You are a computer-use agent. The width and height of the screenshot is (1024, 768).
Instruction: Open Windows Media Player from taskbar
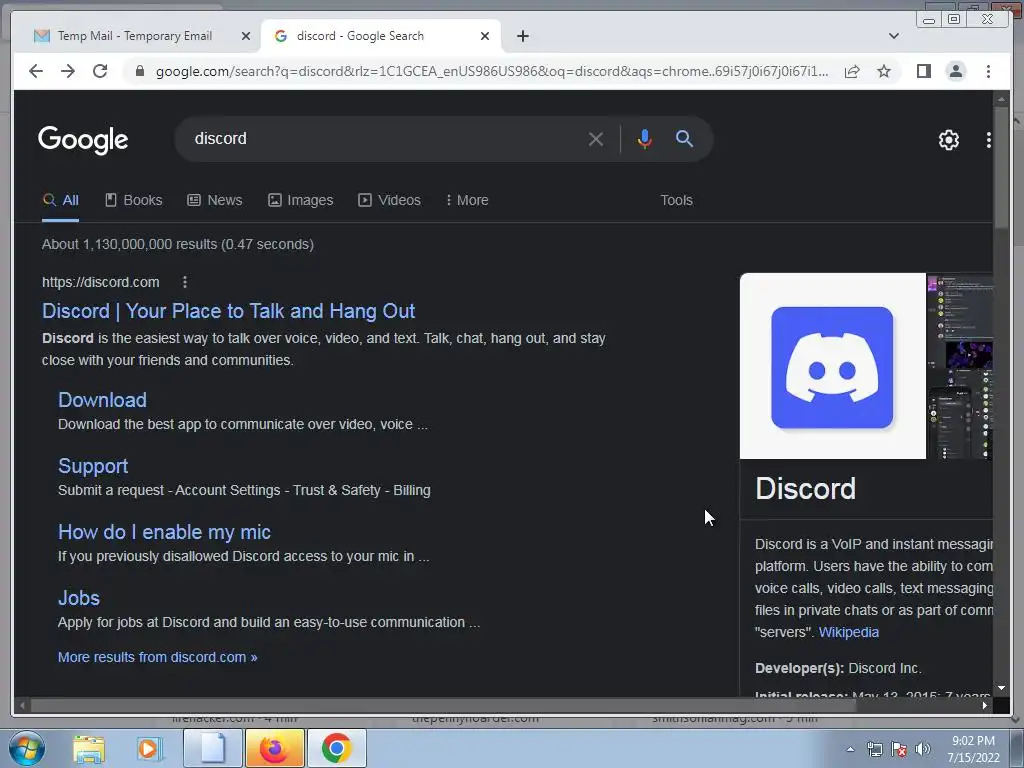[150, 748]
